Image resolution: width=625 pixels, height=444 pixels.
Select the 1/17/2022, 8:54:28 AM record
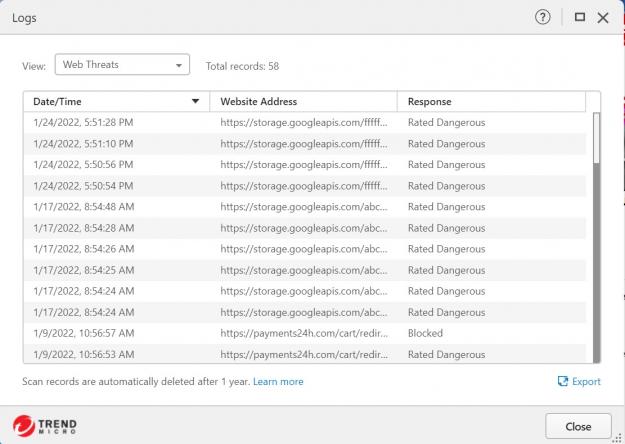pyautogui.click(x=305, y=228)
